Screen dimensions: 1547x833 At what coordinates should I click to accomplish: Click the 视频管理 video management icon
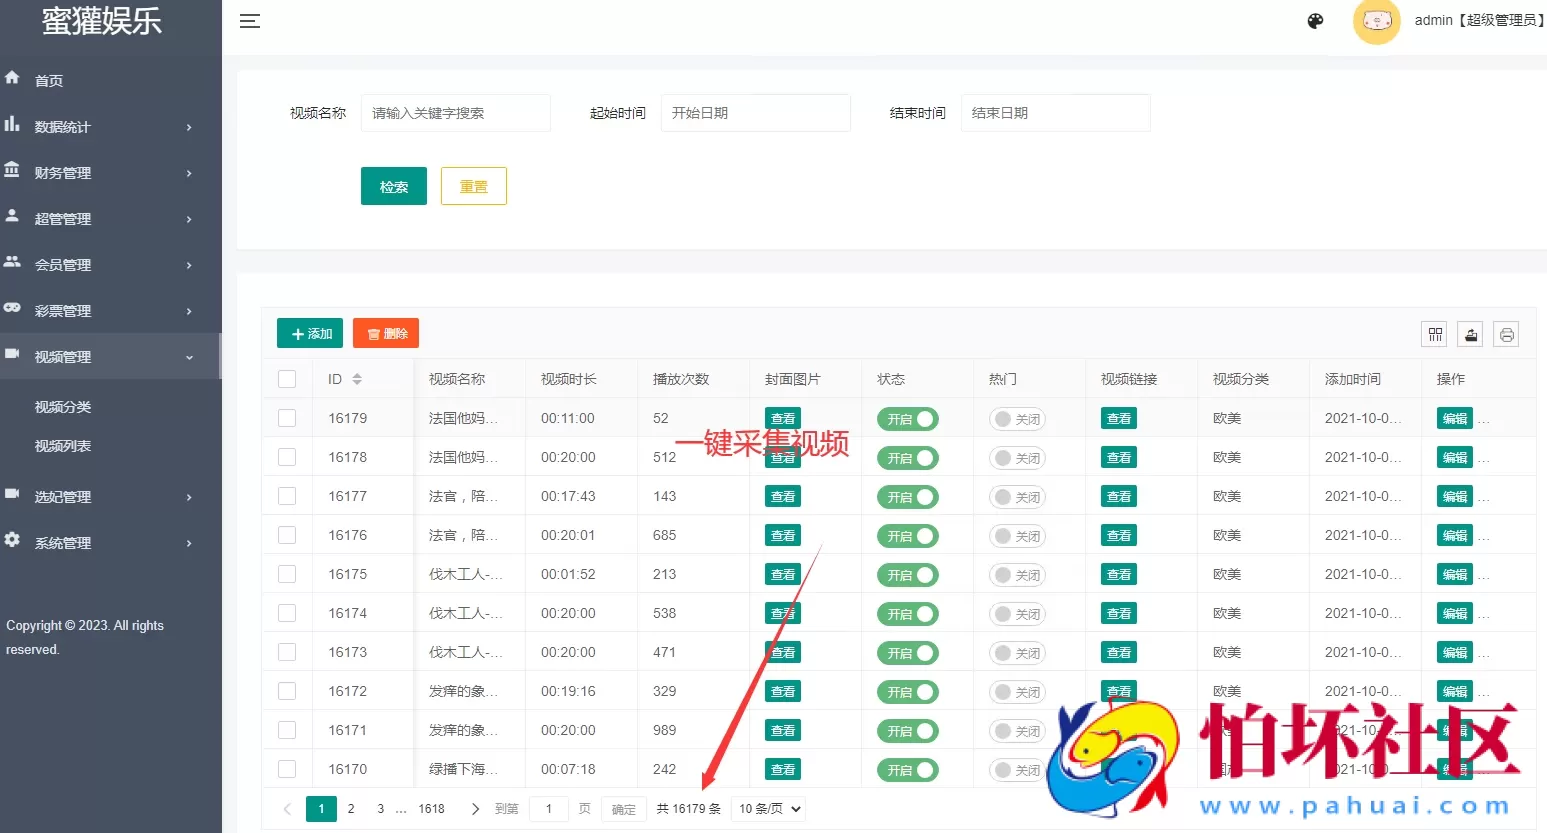click(x=11, y=356)
